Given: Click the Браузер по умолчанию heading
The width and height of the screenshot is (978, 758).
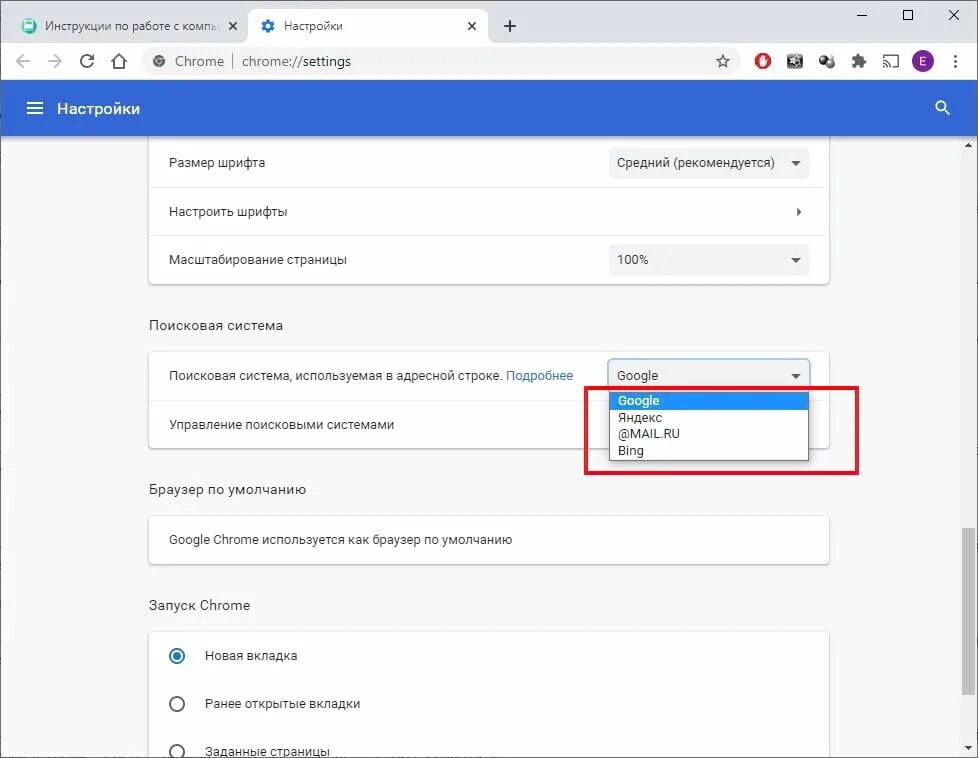Looking at the screenshot, I should (228, 489).
